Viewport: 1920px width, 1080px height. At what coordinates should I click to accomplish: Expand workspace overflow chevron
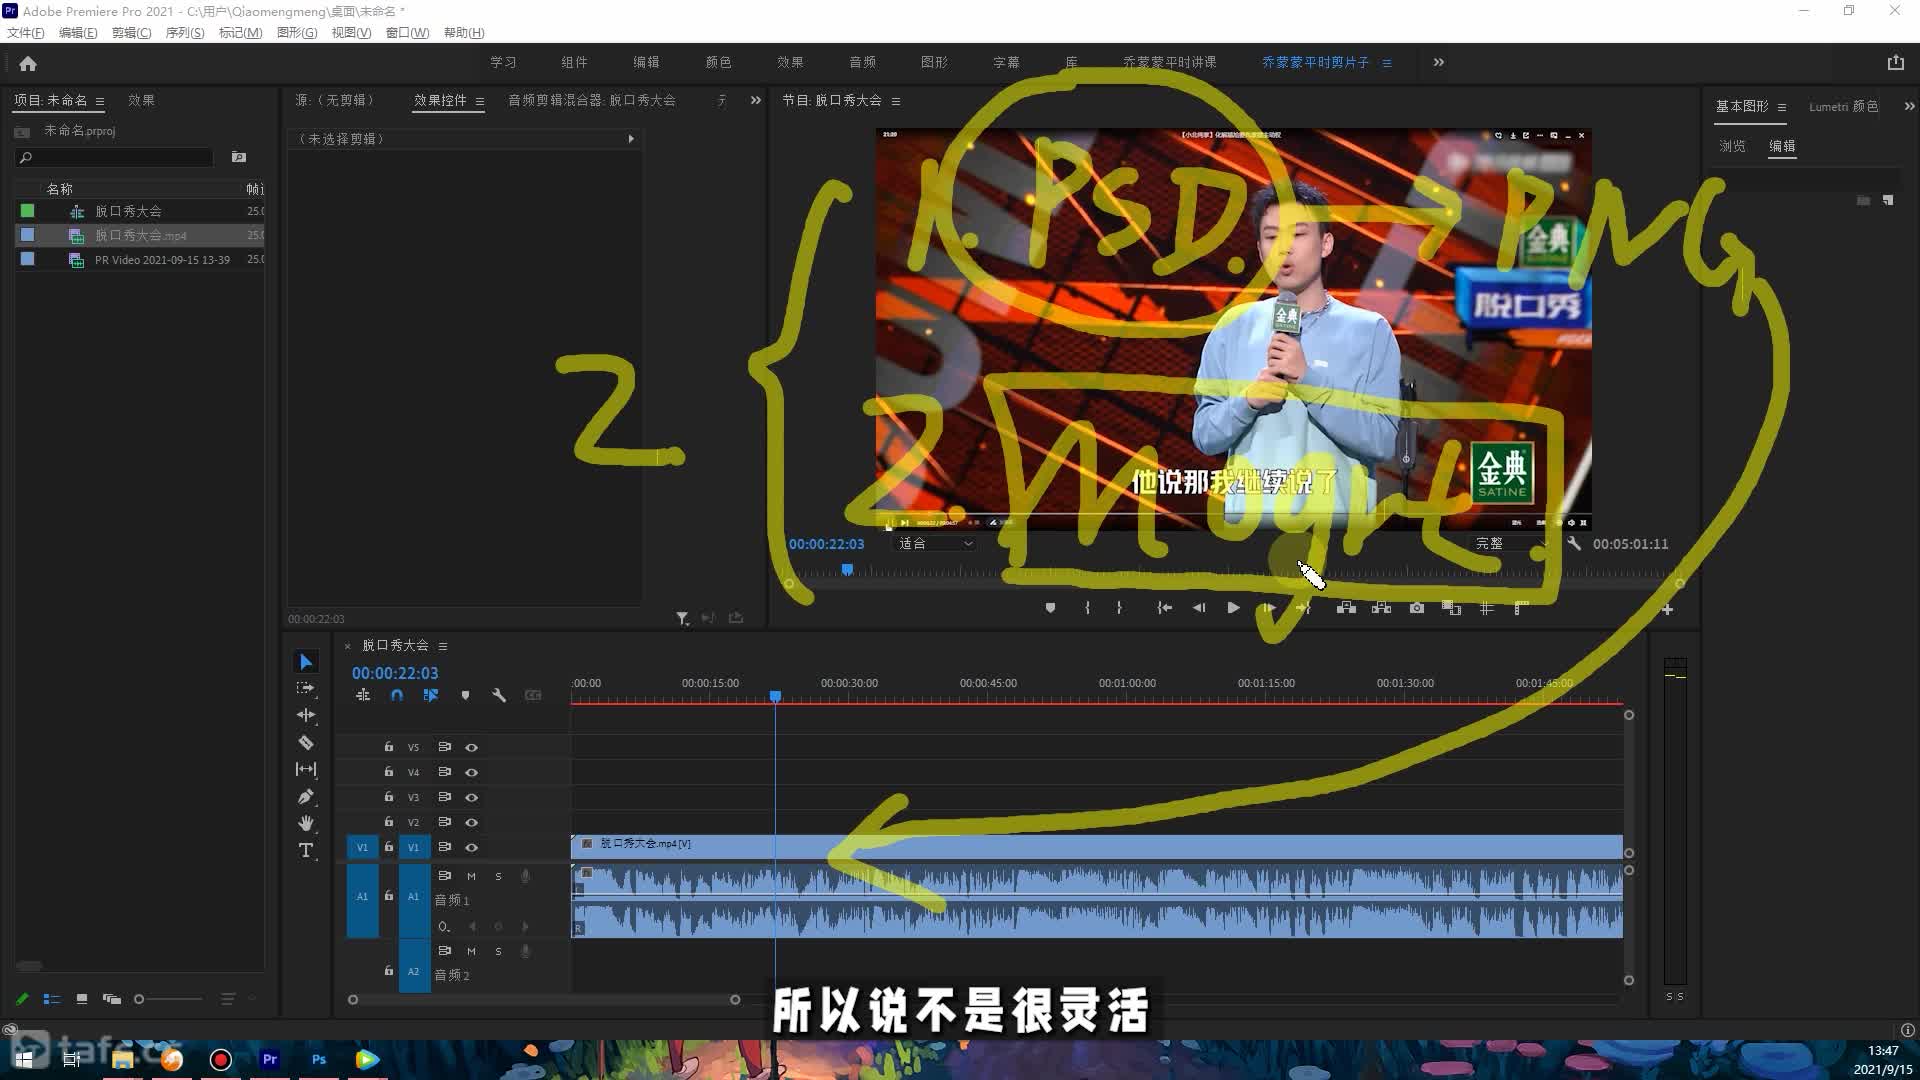1438,62
